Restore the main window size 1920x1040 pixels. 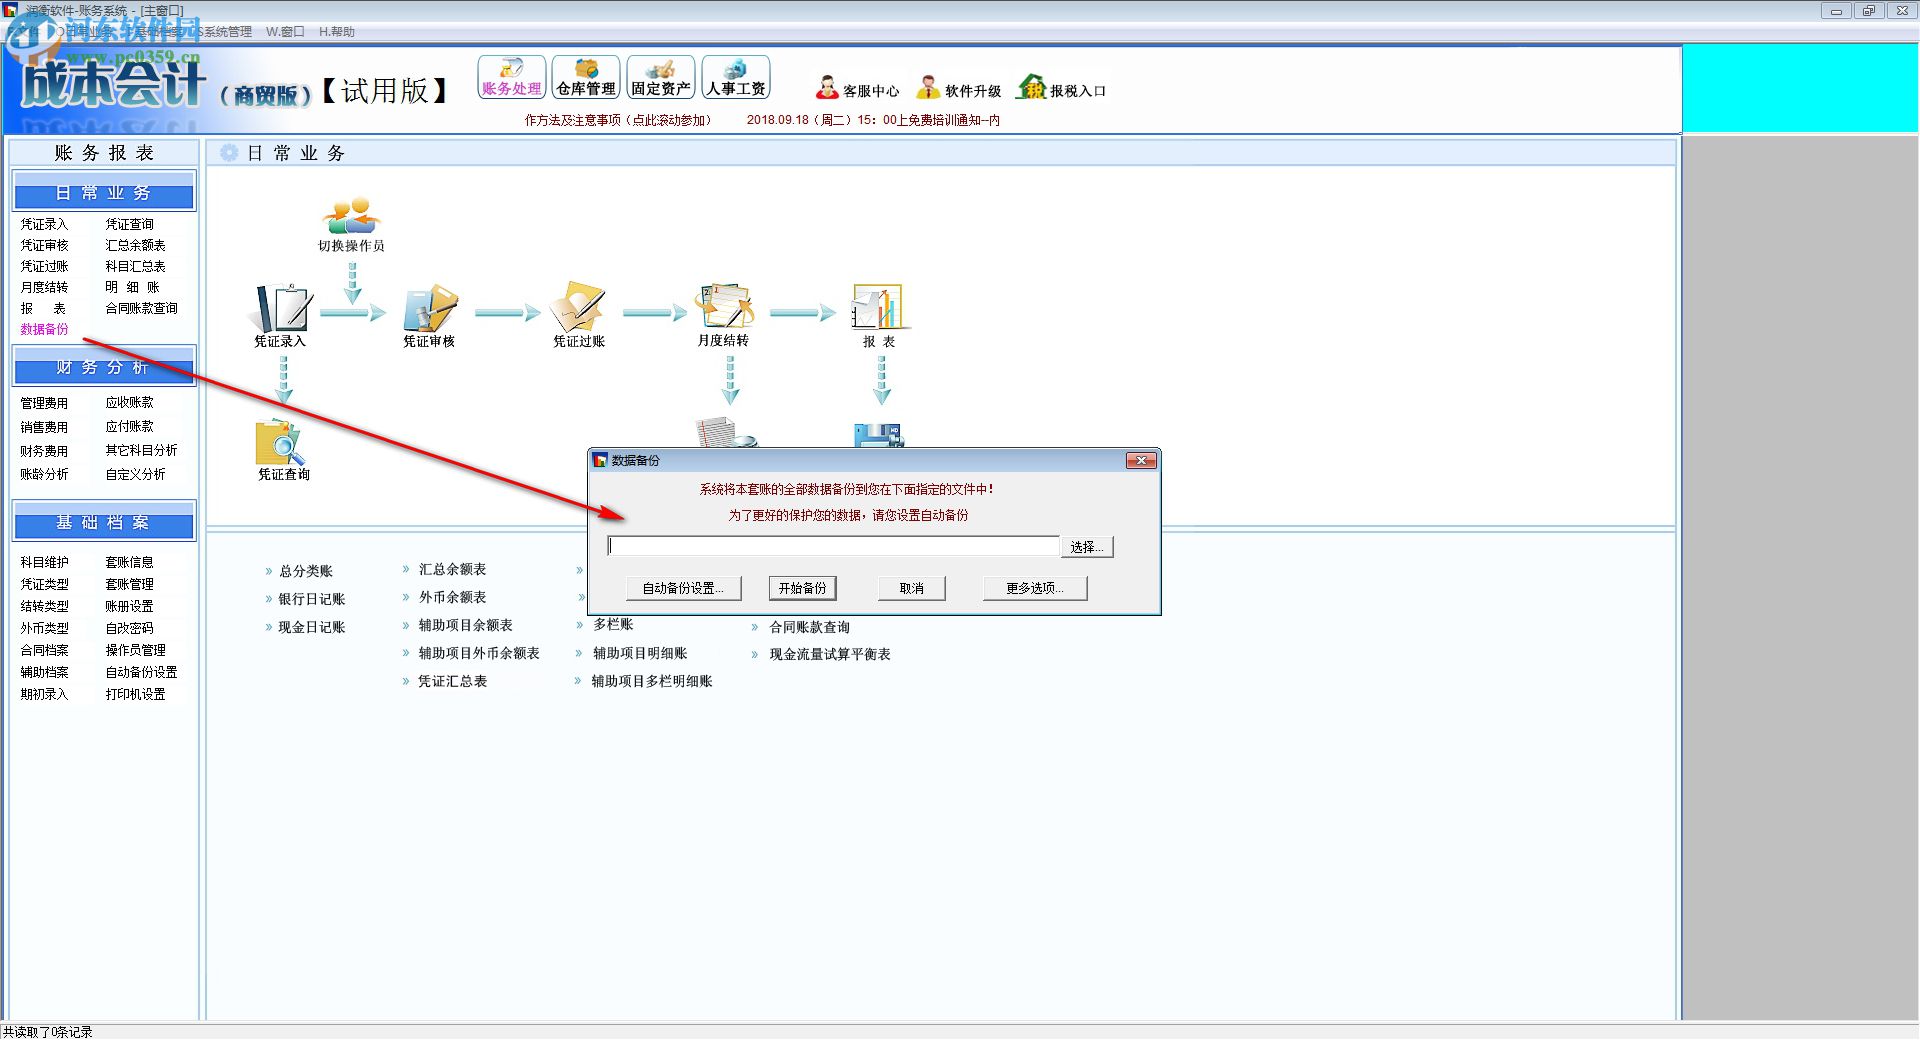coord(1868,11)
